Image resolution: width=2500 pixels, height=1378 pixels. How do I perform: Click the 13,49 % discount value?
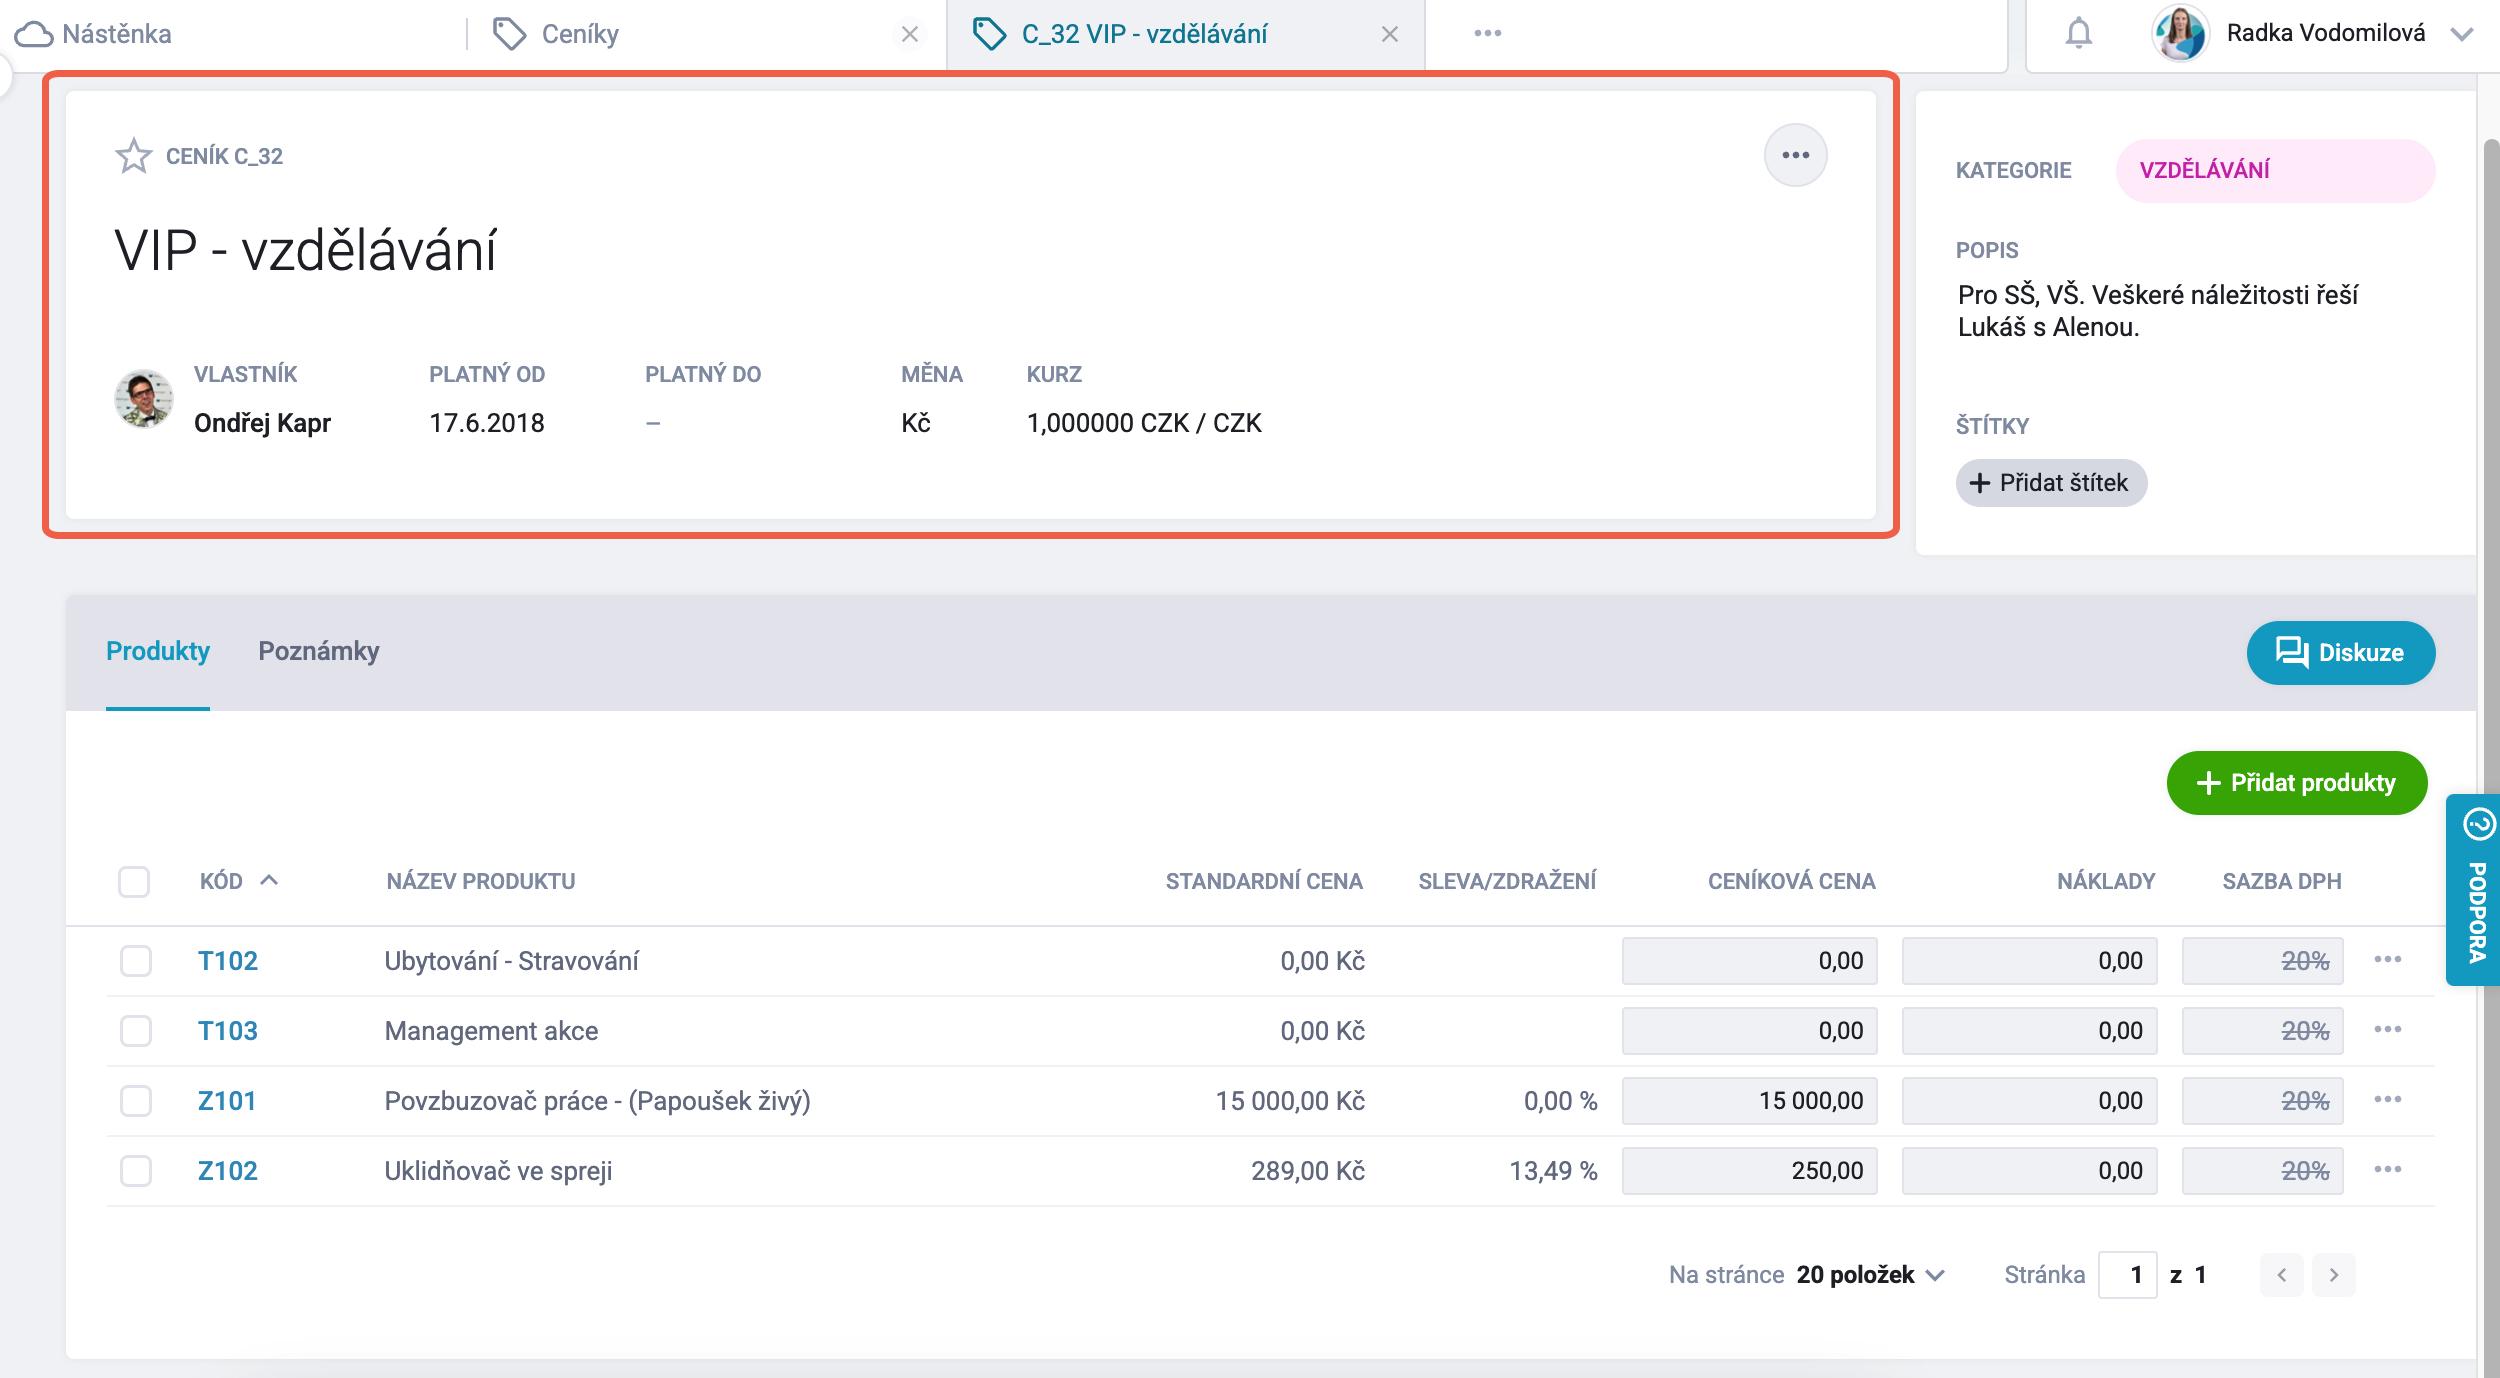coord(1553,1171)
